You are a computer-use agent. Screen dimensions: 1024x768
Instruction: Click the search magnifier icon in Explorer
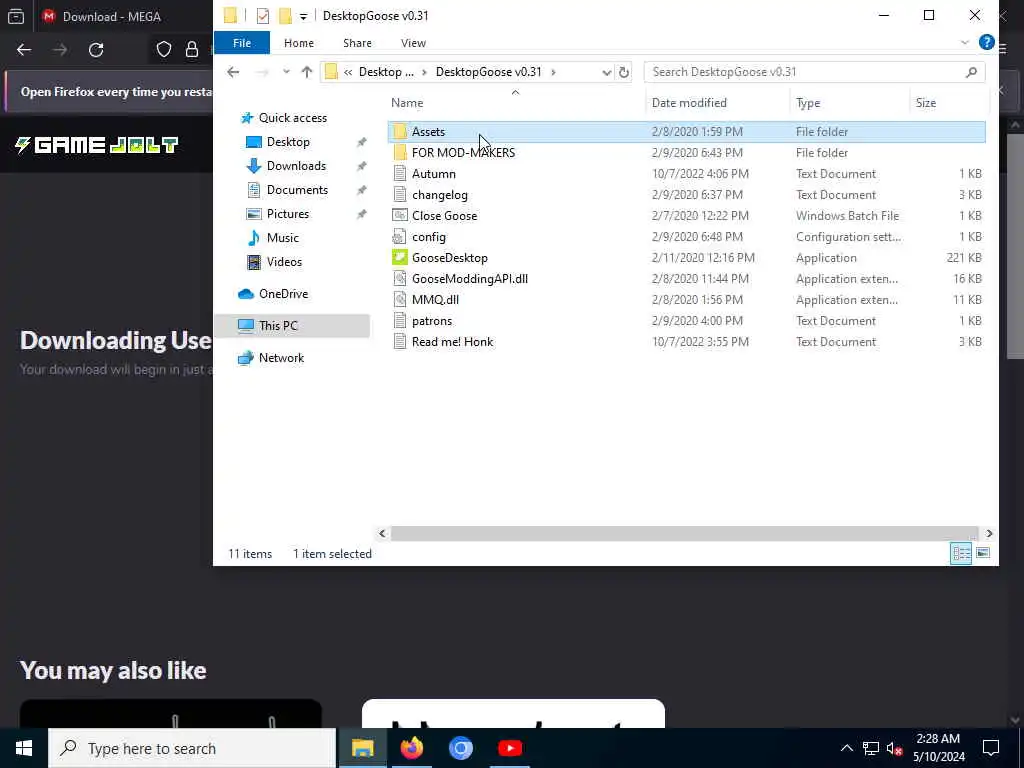point(971,72)
